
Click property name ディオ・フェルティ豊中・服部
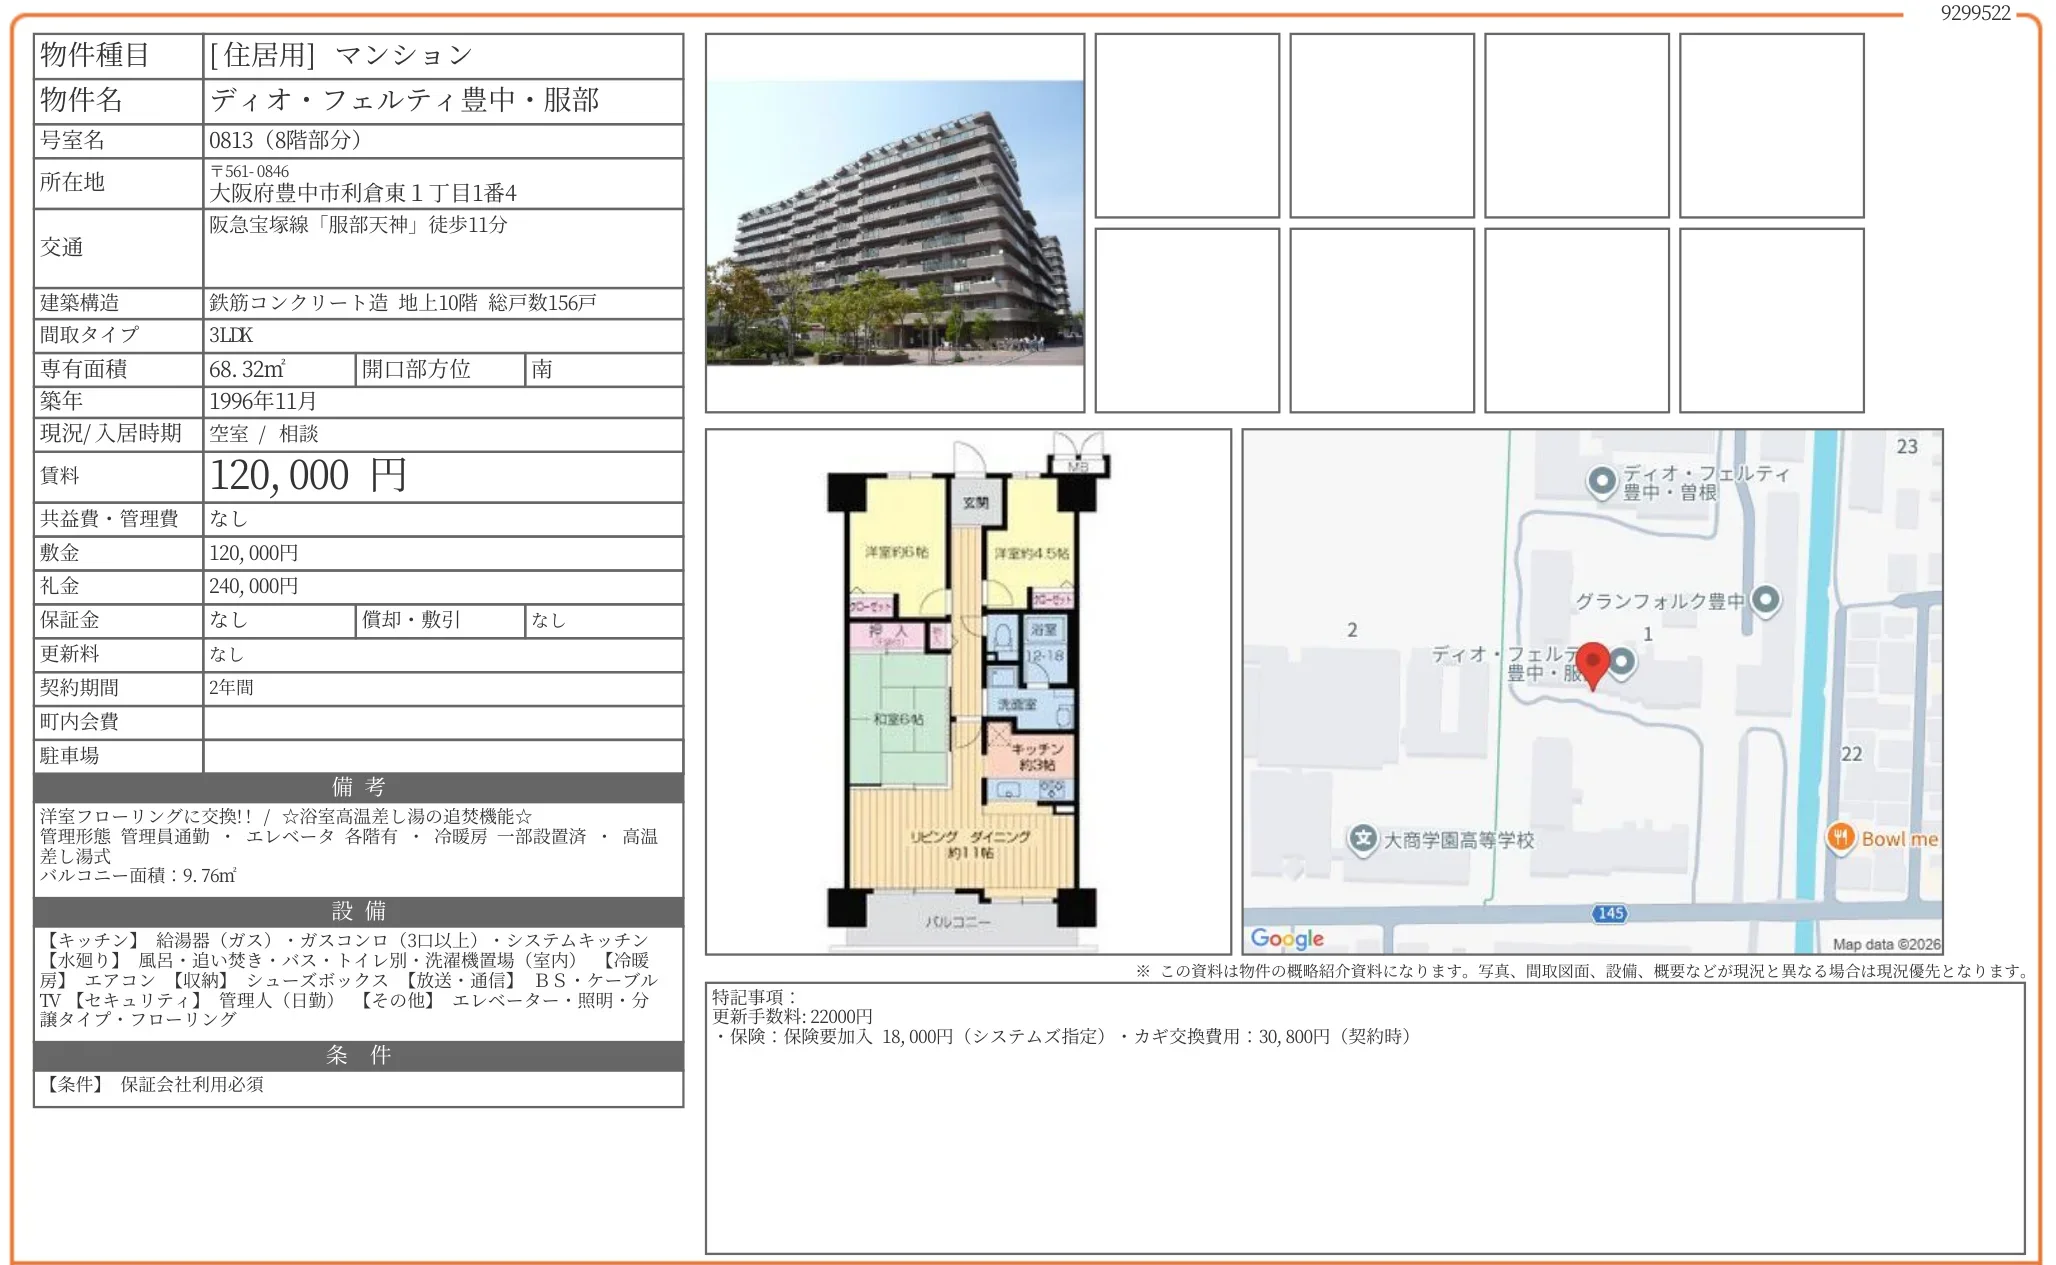tap(404, 100)
